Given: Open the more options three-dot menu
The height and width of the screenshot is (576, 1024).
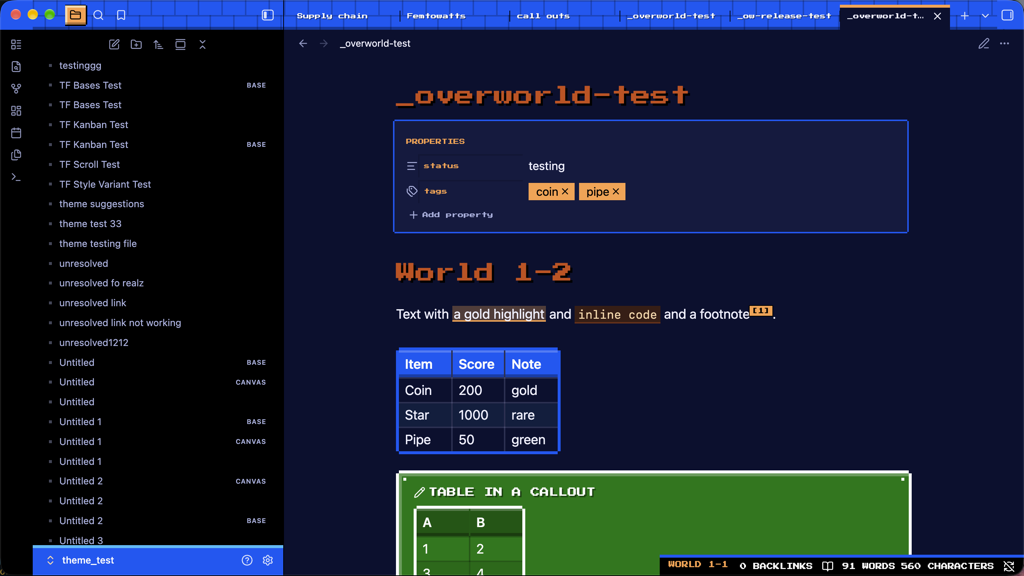Looking at the screenshot, I should point(1004,44).
